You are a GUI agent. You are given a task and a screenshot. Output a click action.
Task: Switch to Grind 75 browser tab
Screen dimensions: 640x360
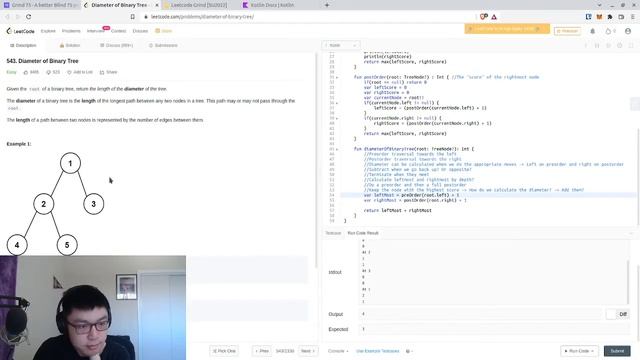(40, 5)
